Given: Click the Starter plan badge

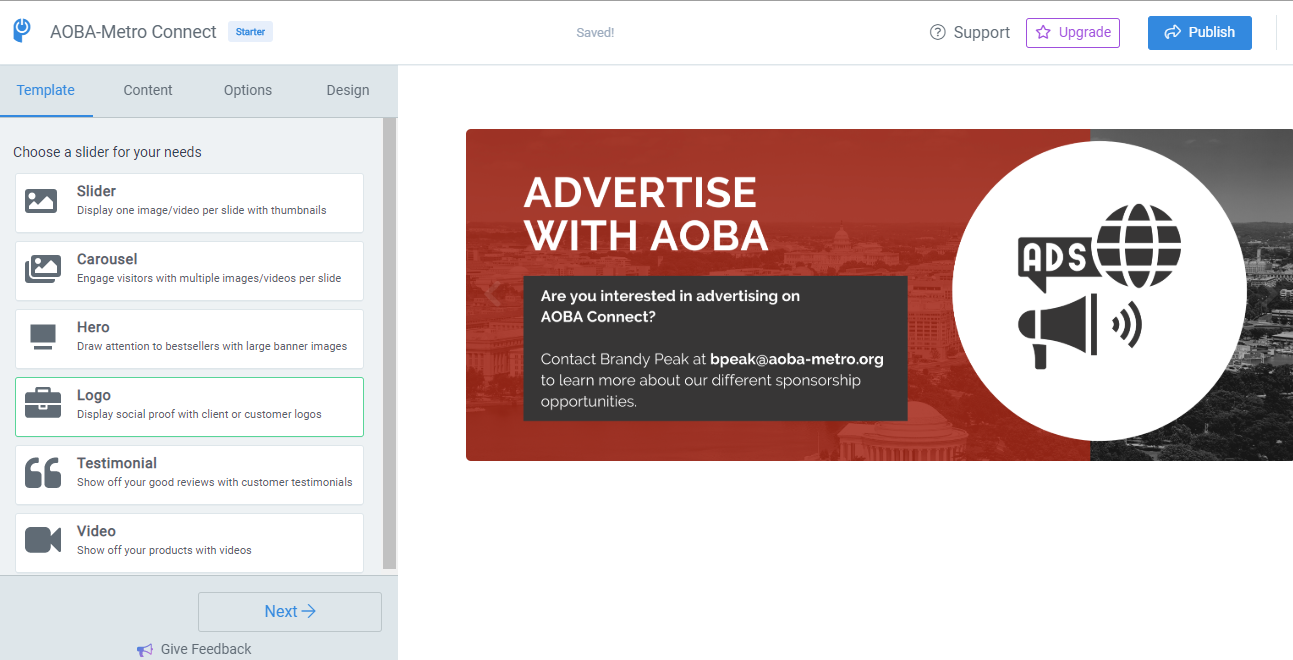Looking at the screenshot, I should (250, 32).
